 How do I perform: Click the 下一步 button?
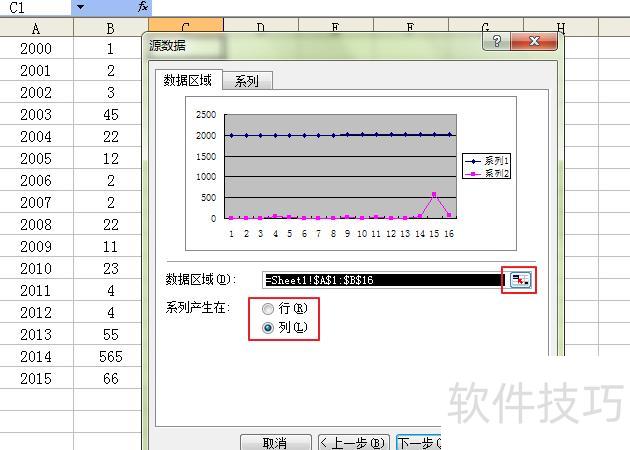coord(419,442)
